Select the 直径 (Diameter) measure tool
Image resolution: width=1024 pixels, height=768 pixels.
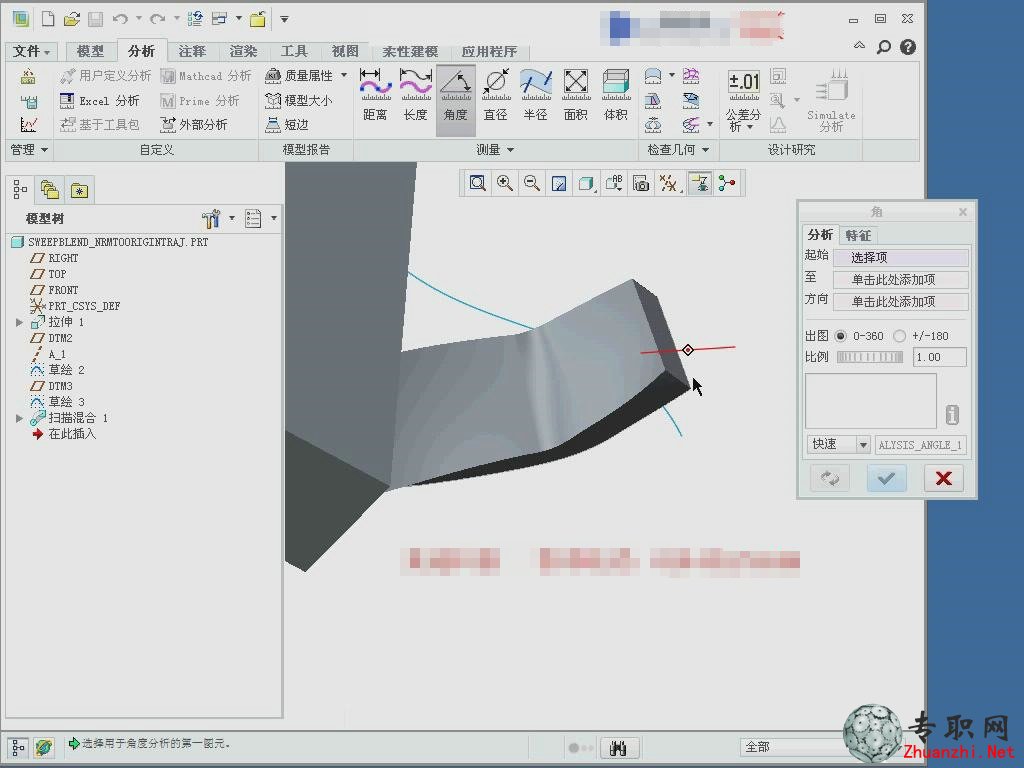[496, 95]
